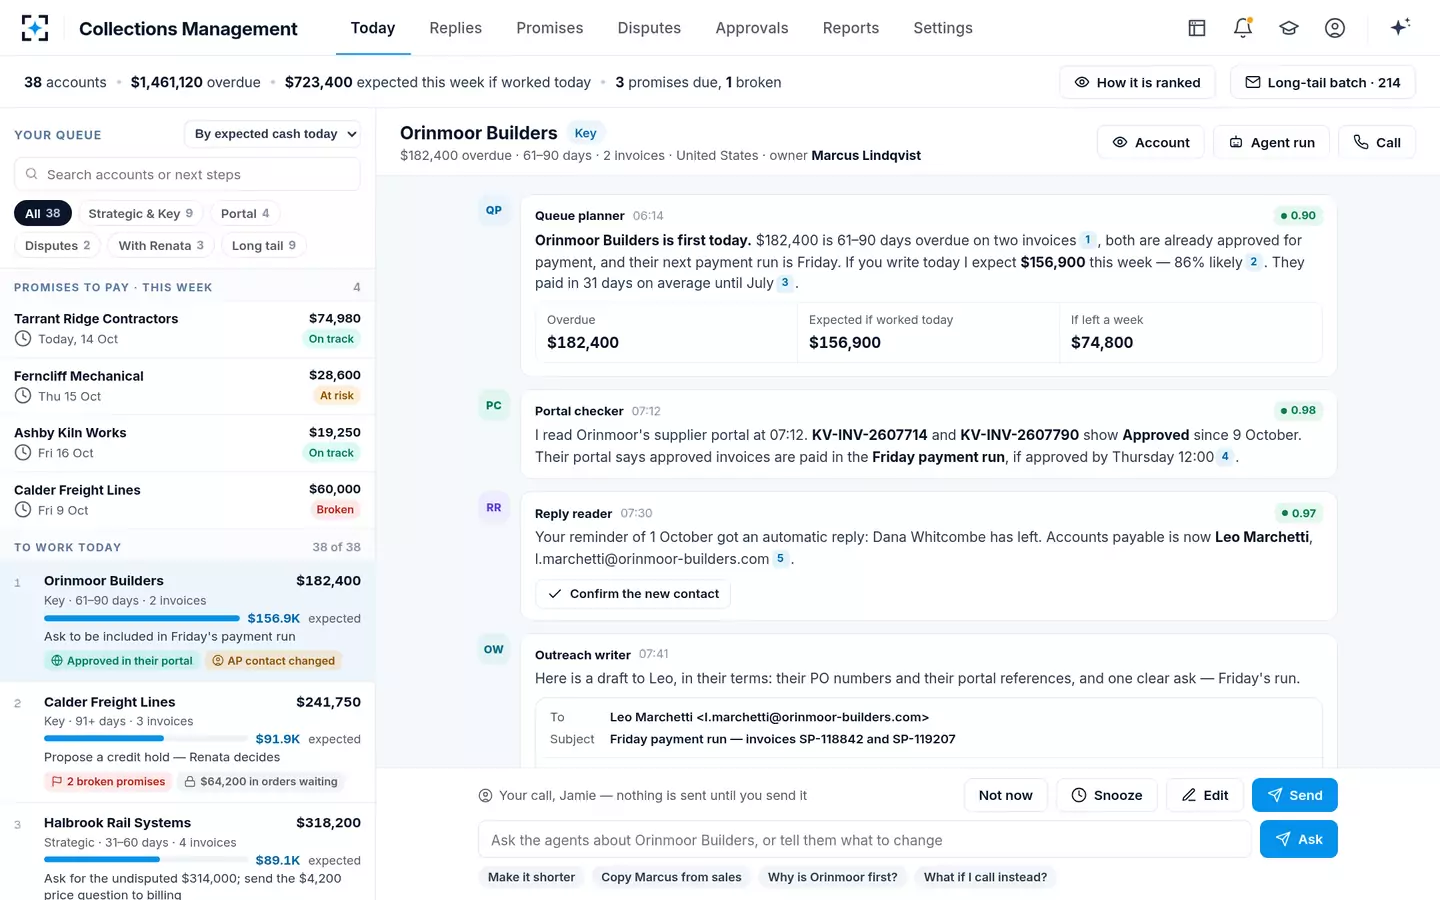Open Tarrant Ridge Contractors promise row
This screenshot has width=1440, height=900.
point(188,329)
